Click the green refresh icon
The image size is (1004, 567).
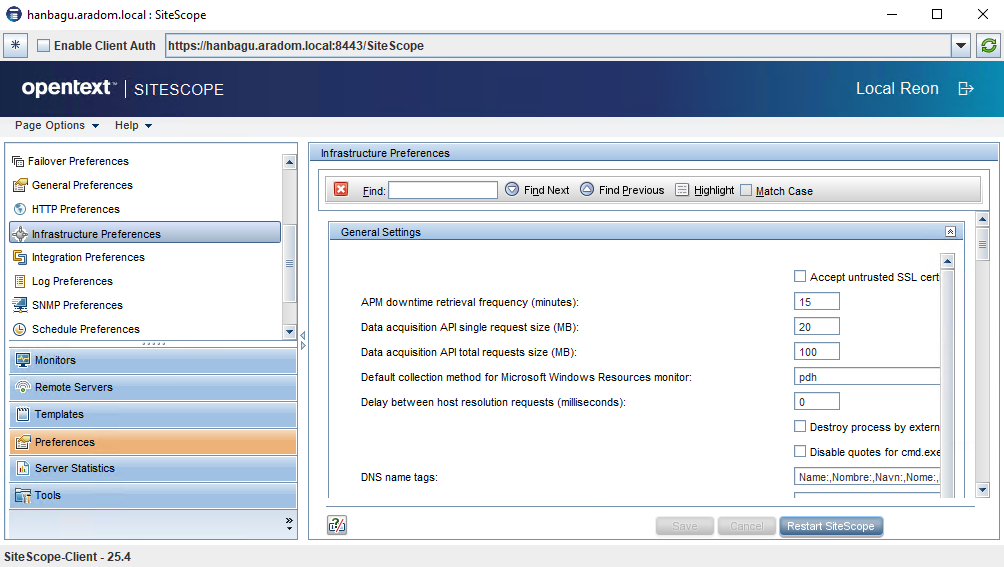[989, 45]
